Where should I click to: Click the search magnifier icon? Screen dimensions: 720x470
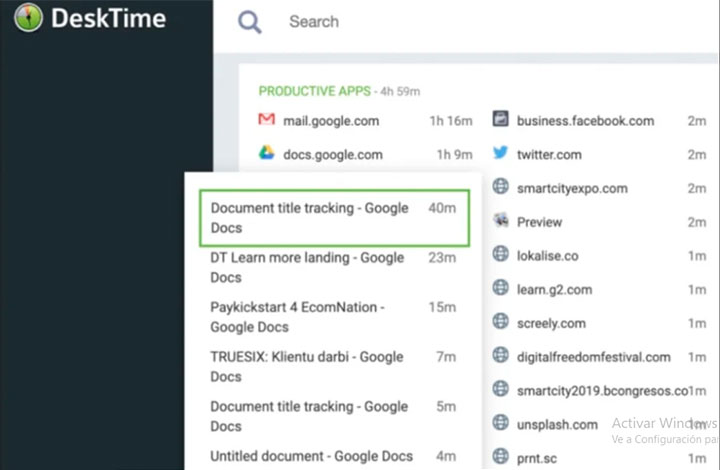click(x=249, y=22)
